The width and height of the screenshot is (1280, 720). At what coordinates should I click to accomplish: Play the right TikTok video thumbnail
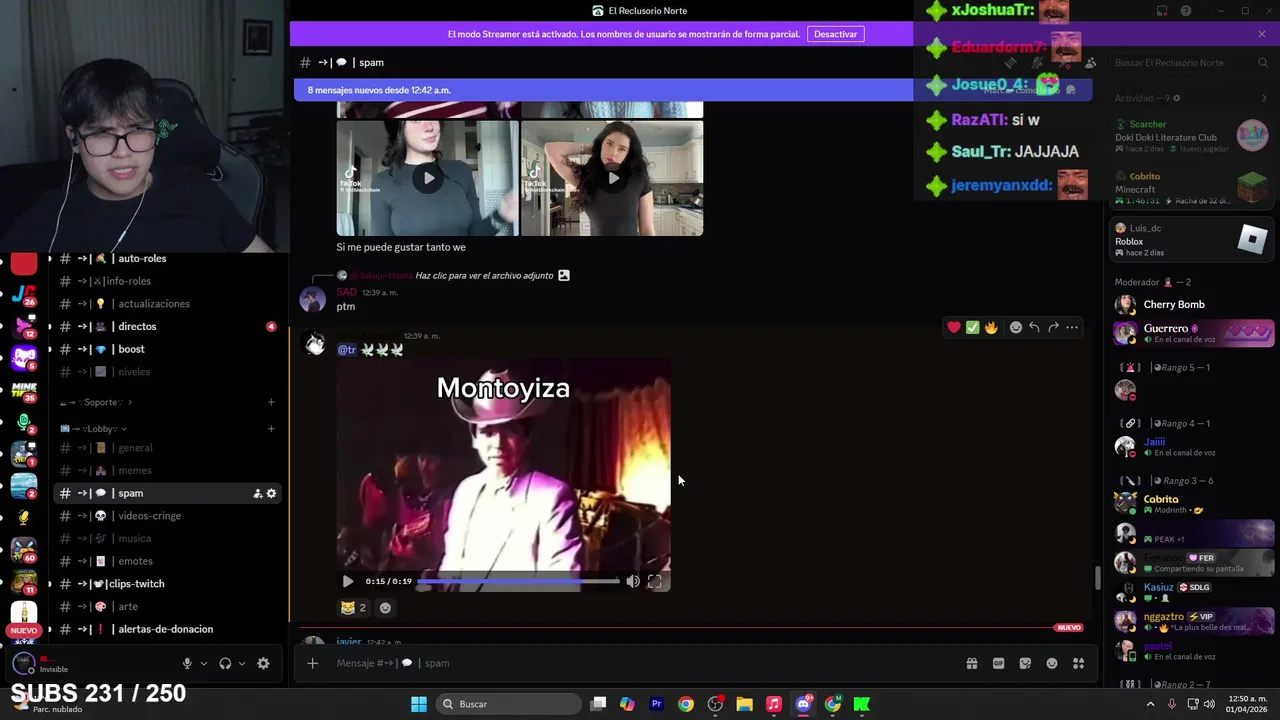pos(613,178)
